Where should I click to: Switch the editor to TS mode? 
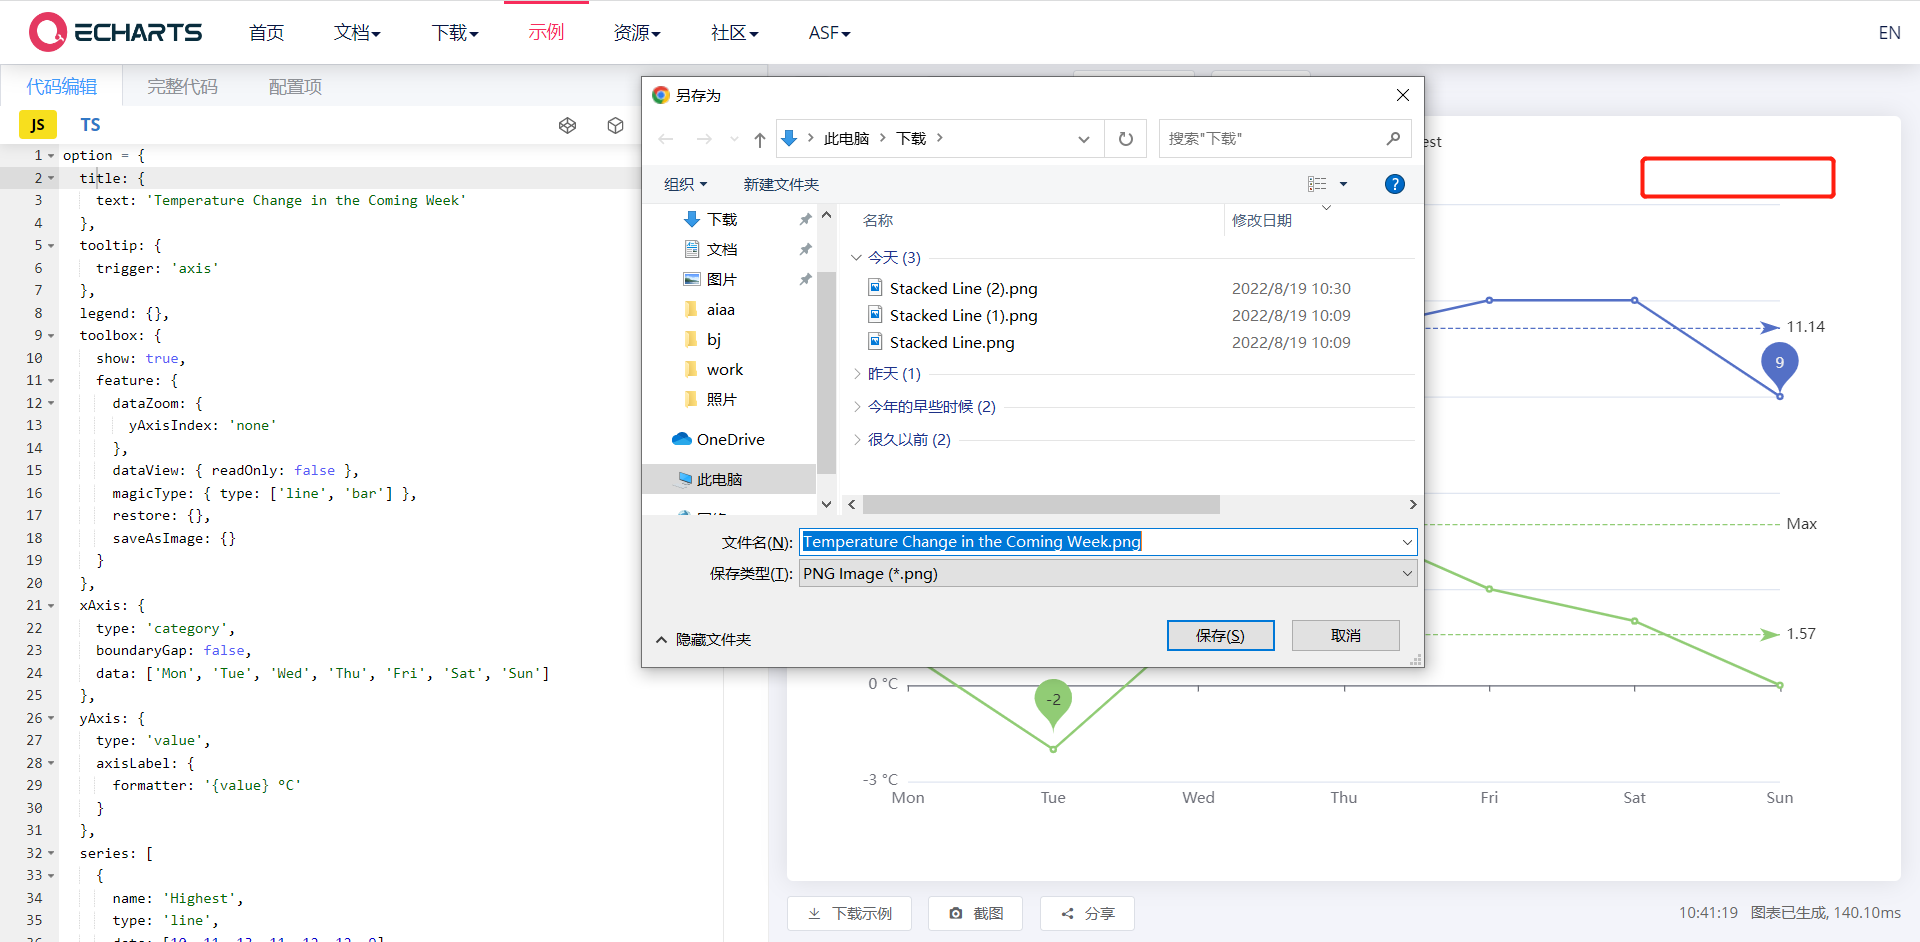(90, 124)
